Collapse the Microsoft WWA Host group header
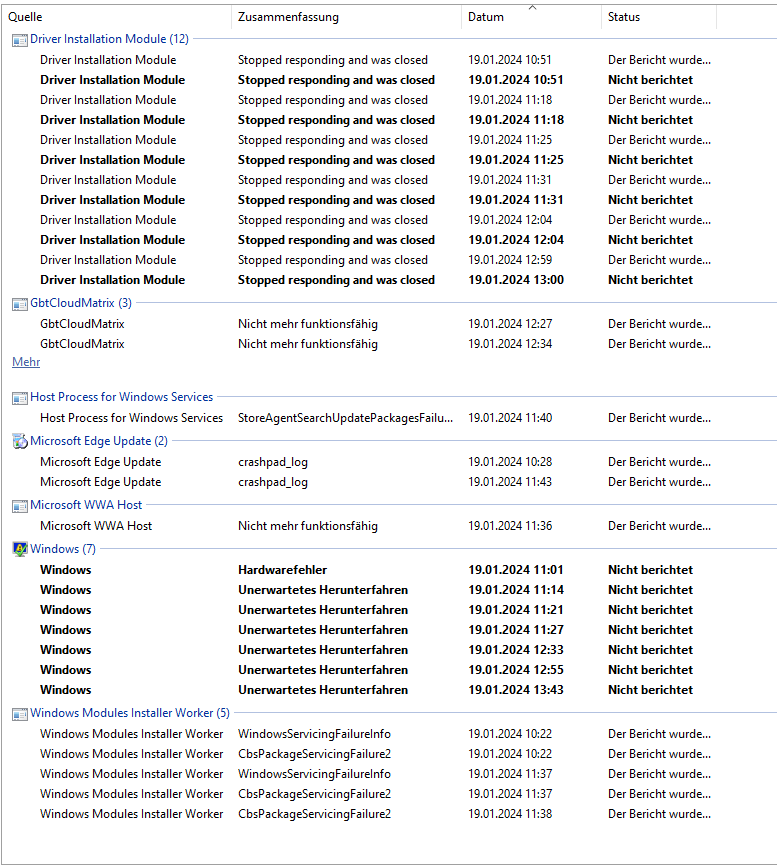 (x=86, y=505)
